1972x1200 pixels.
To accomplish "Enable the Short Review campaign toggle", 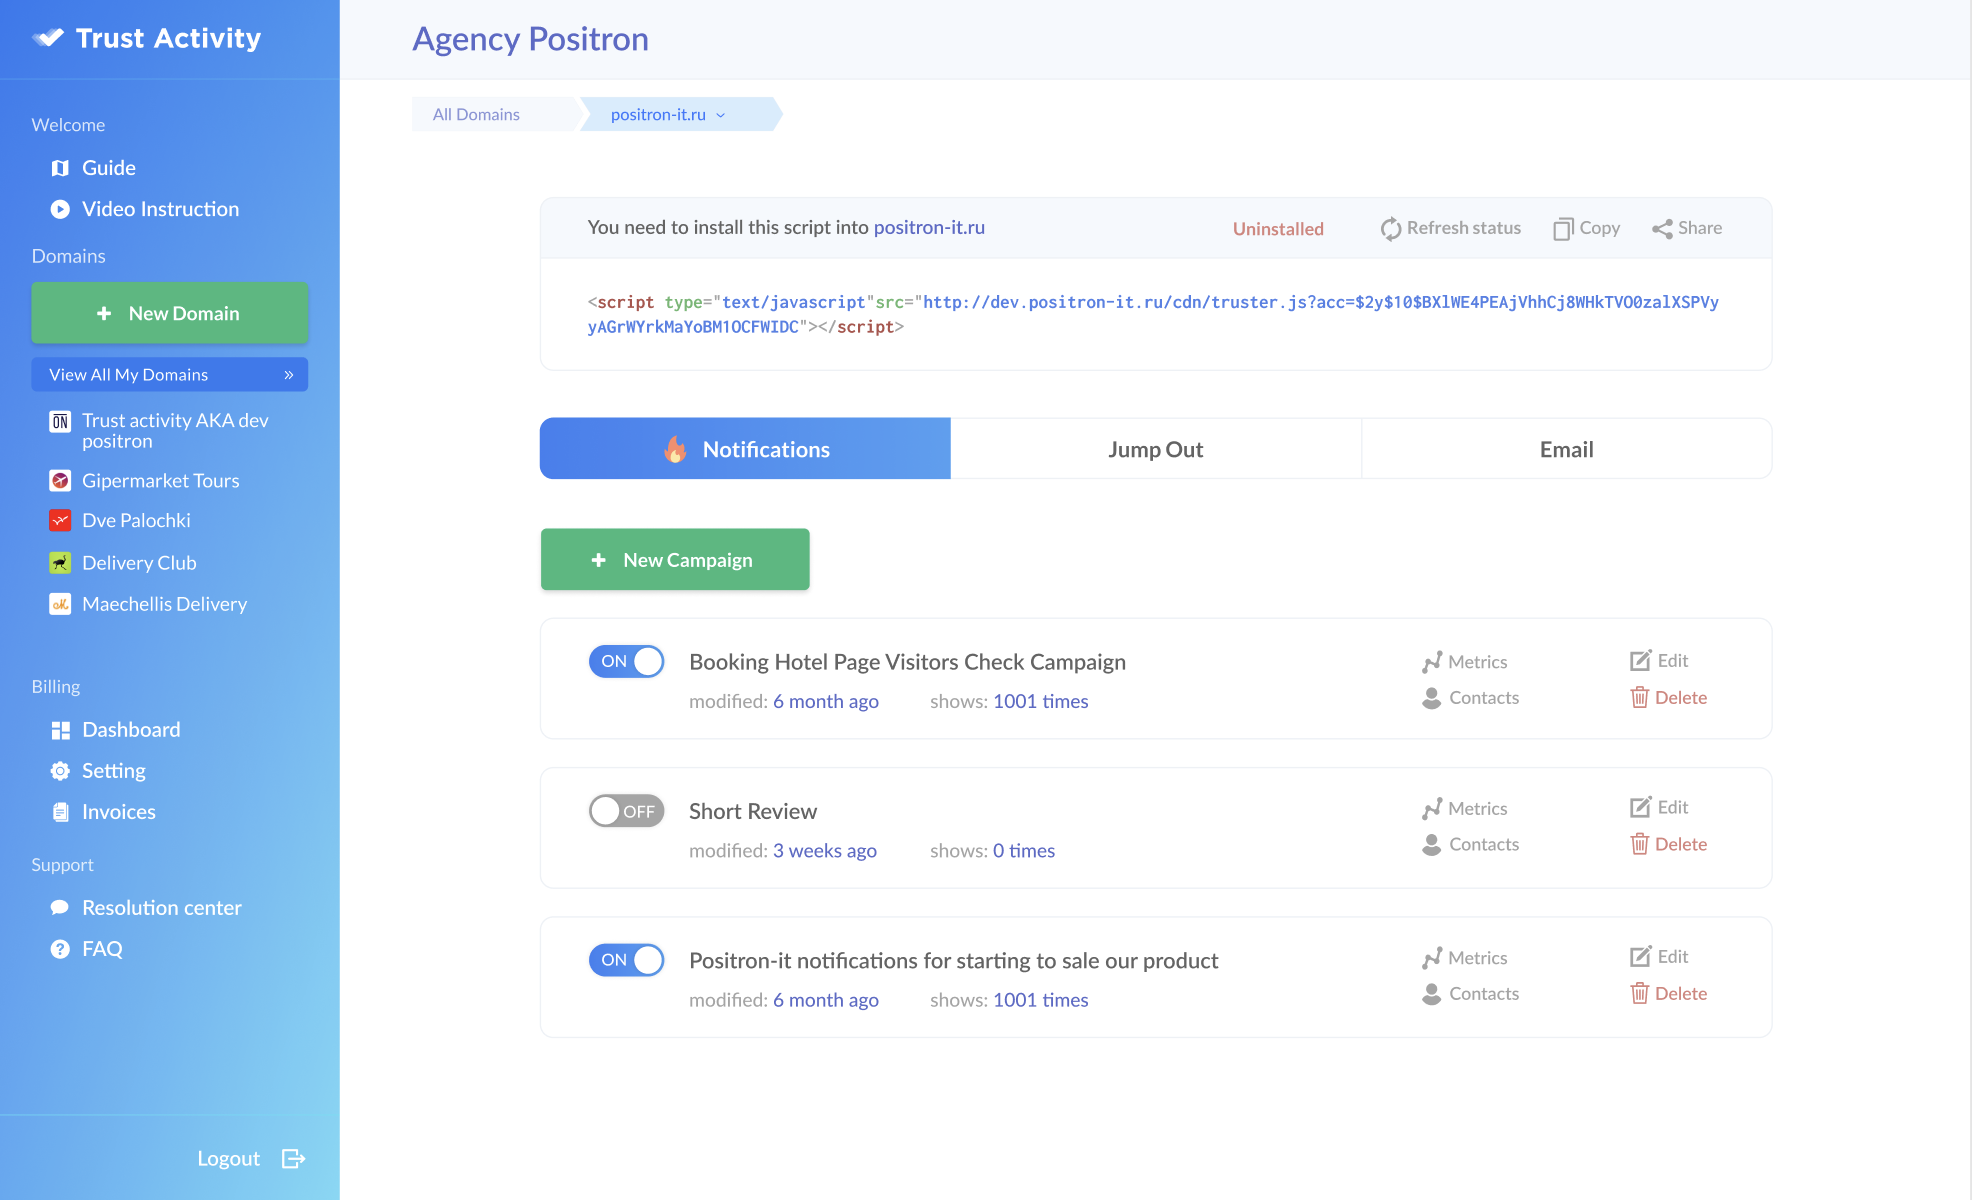I will pos(627,811).
